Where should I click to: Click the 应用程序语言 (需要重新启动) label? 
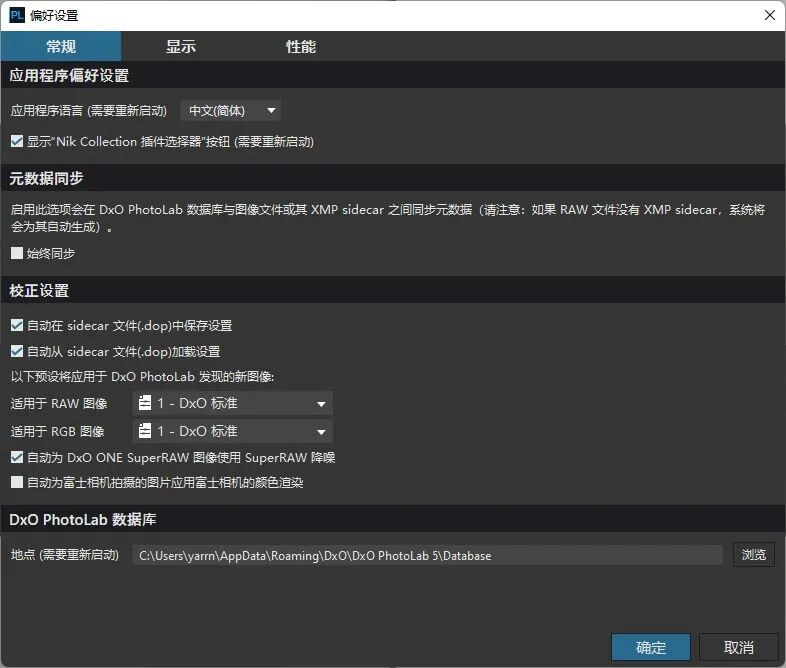[89, 110]
